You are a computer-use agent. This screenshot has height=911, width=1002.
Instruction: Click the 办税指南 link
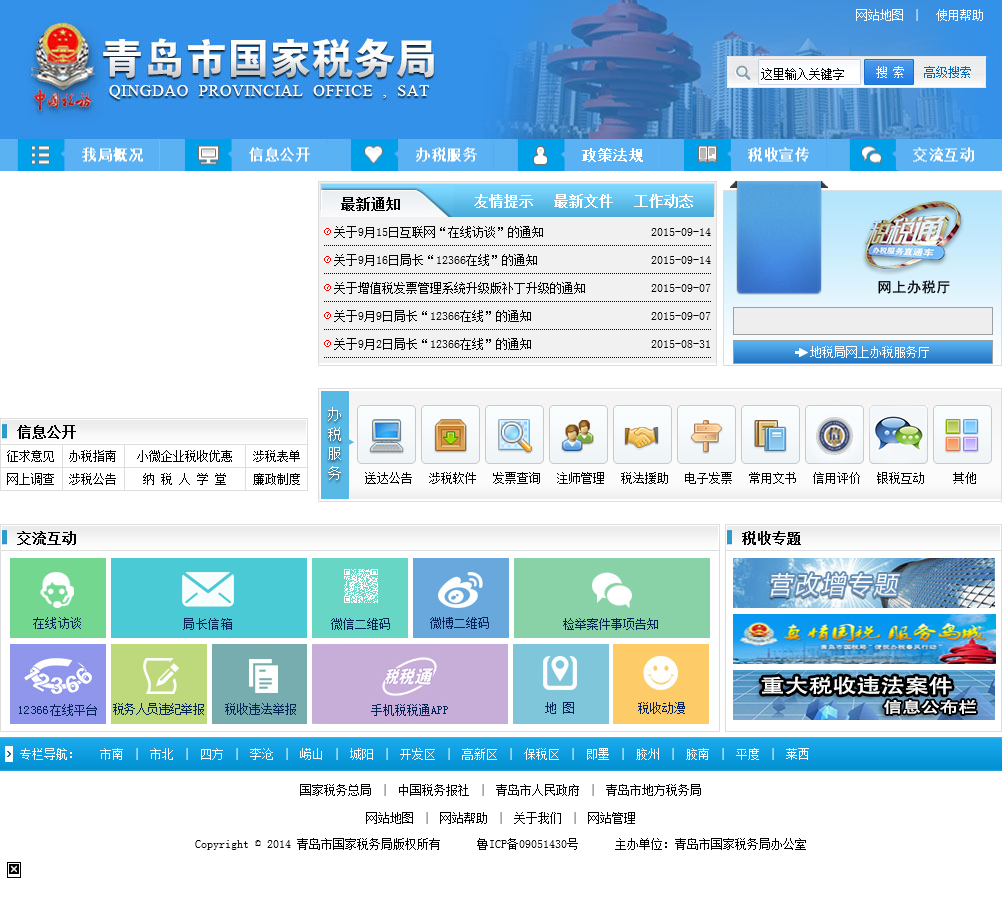tap(93, 456)
